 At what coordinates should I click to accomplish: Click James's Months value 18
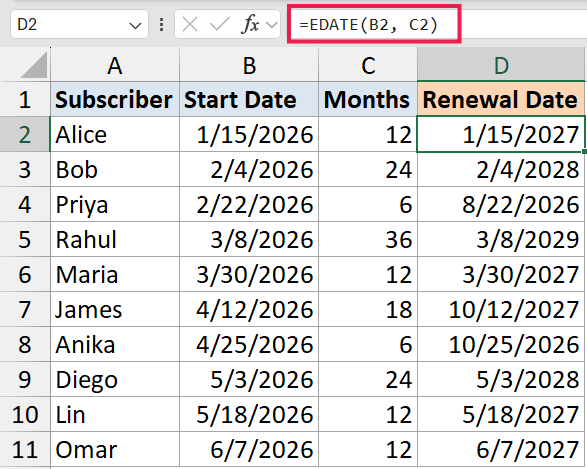point(368,309)
